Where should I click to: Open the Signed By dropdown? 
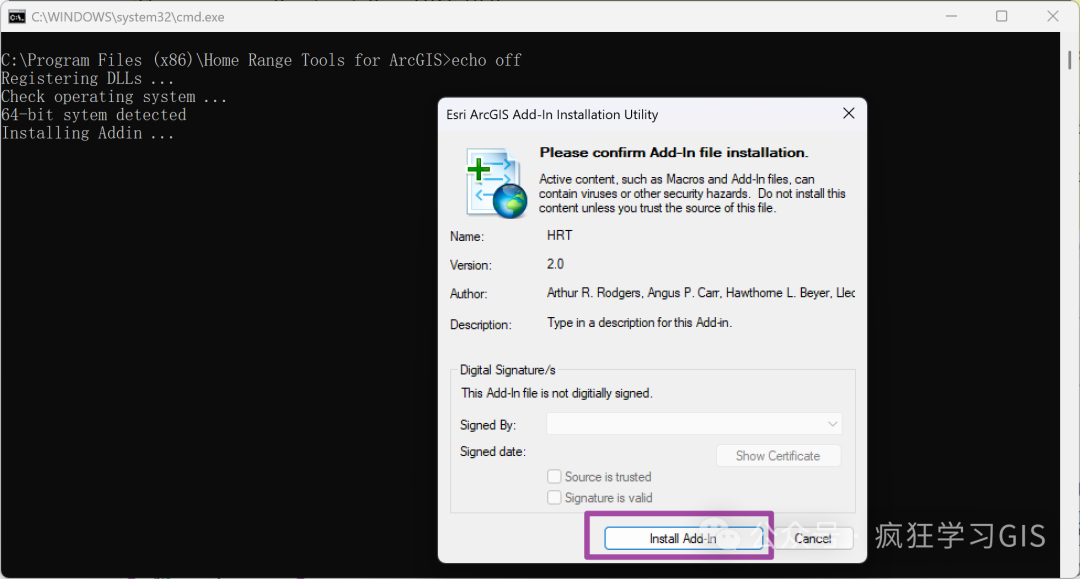point(694,423)
